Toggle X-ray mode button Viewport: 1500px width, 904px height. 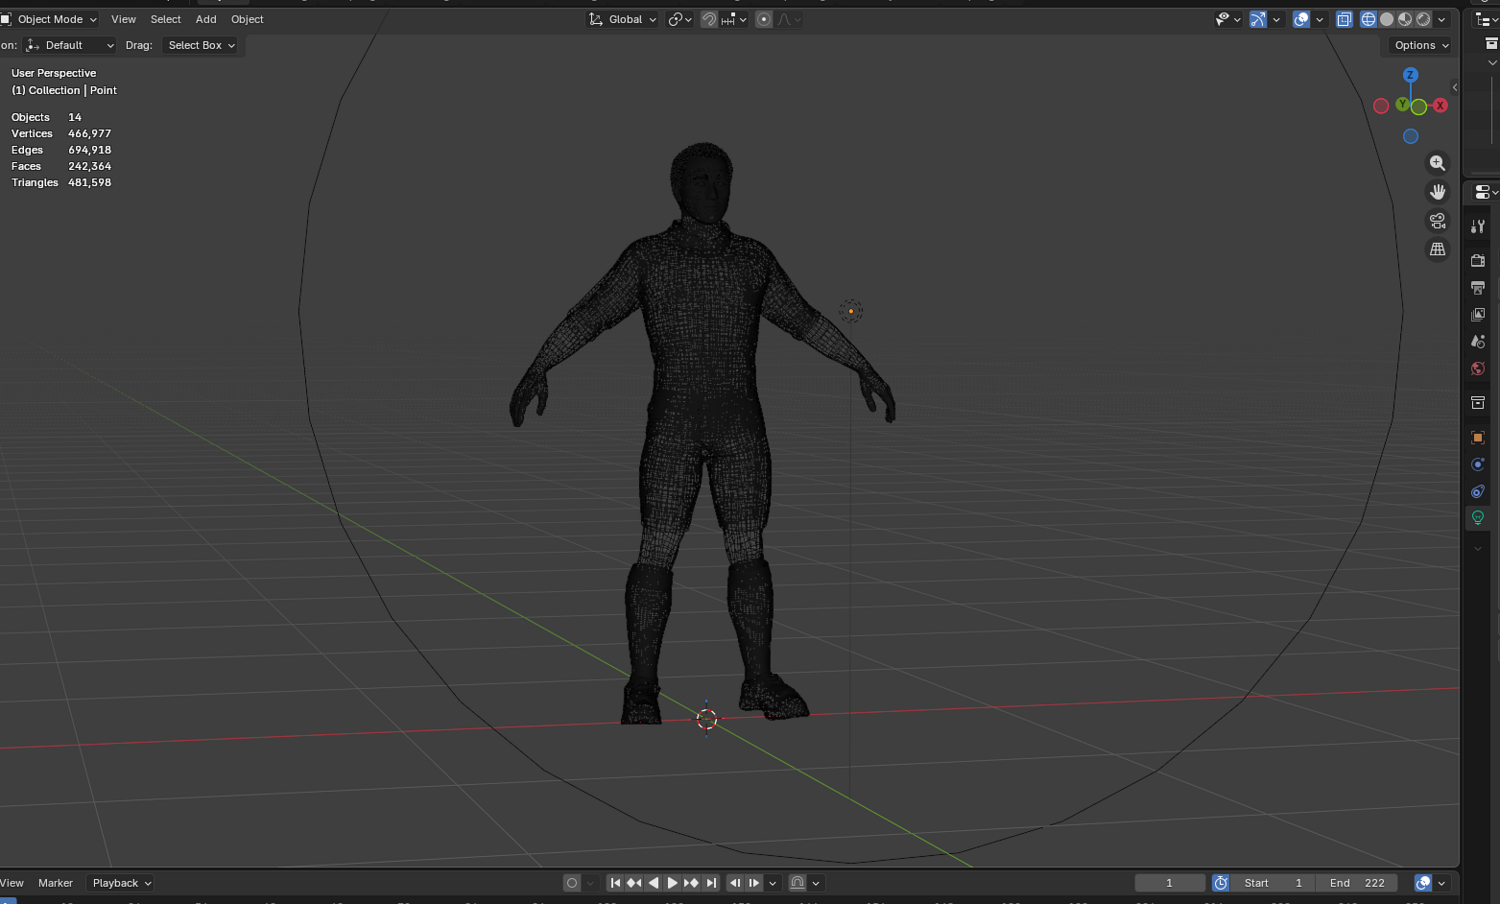click(1344, 19)
